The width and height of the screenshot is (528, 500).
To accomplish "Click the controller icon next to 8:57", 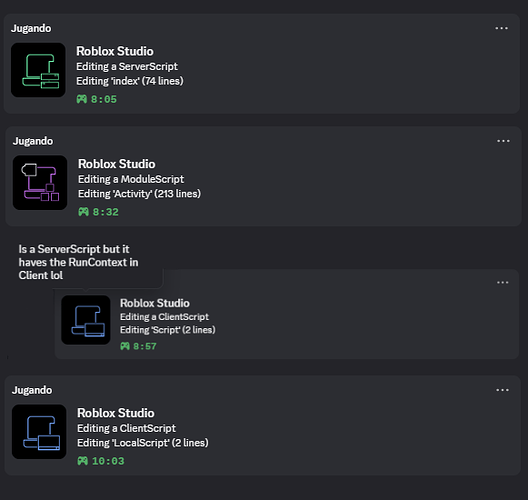I will click(125, 346).
